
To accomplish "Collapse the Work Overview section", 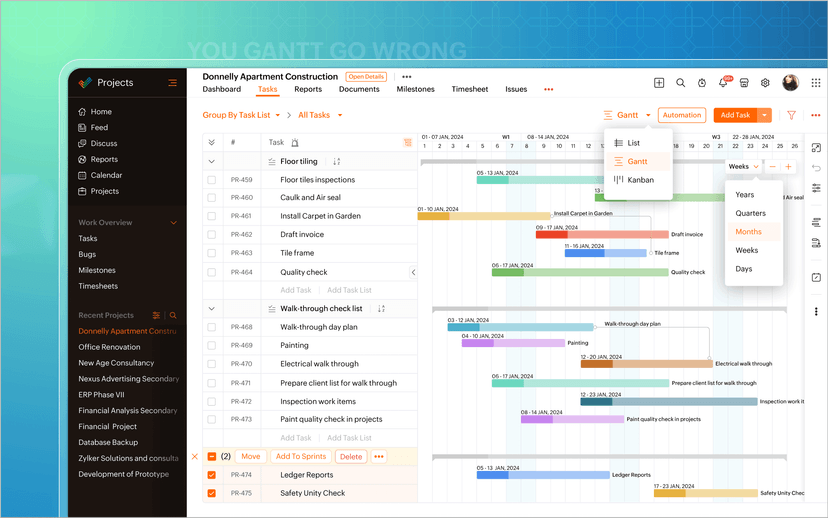I will click(x=173, y=223).
